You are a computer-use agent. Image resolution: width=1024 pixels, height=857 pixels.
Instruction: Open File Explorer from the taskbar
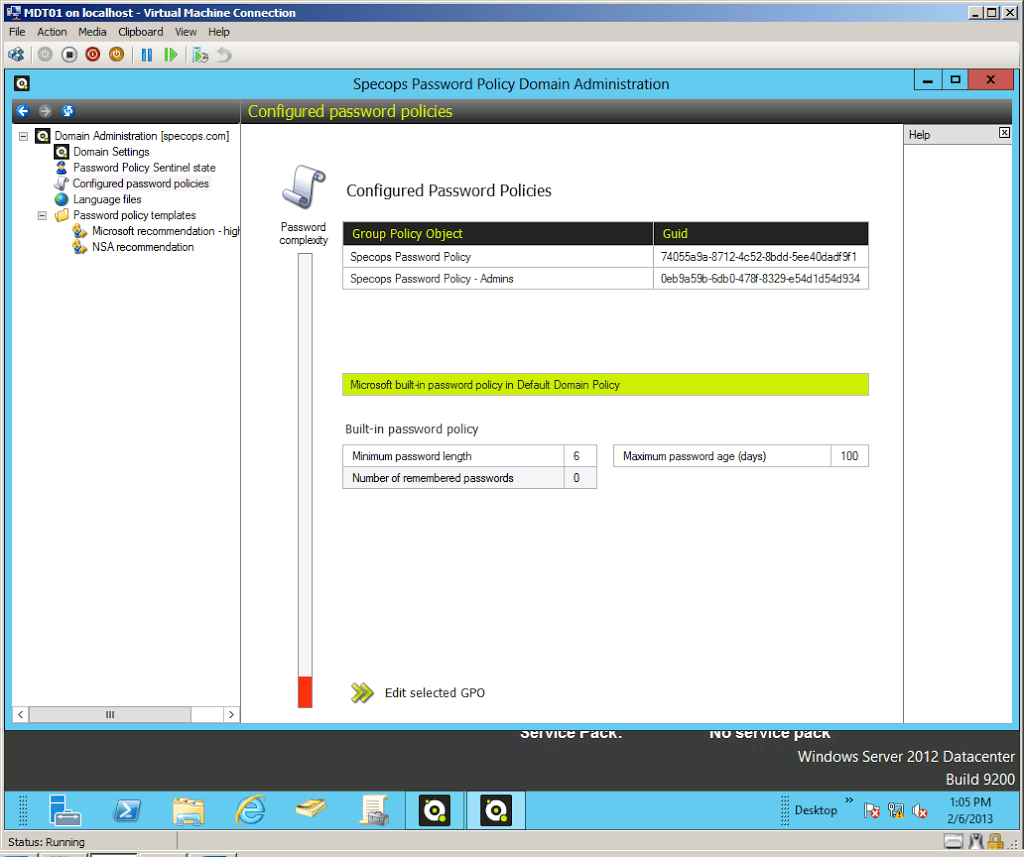point(189,811)
